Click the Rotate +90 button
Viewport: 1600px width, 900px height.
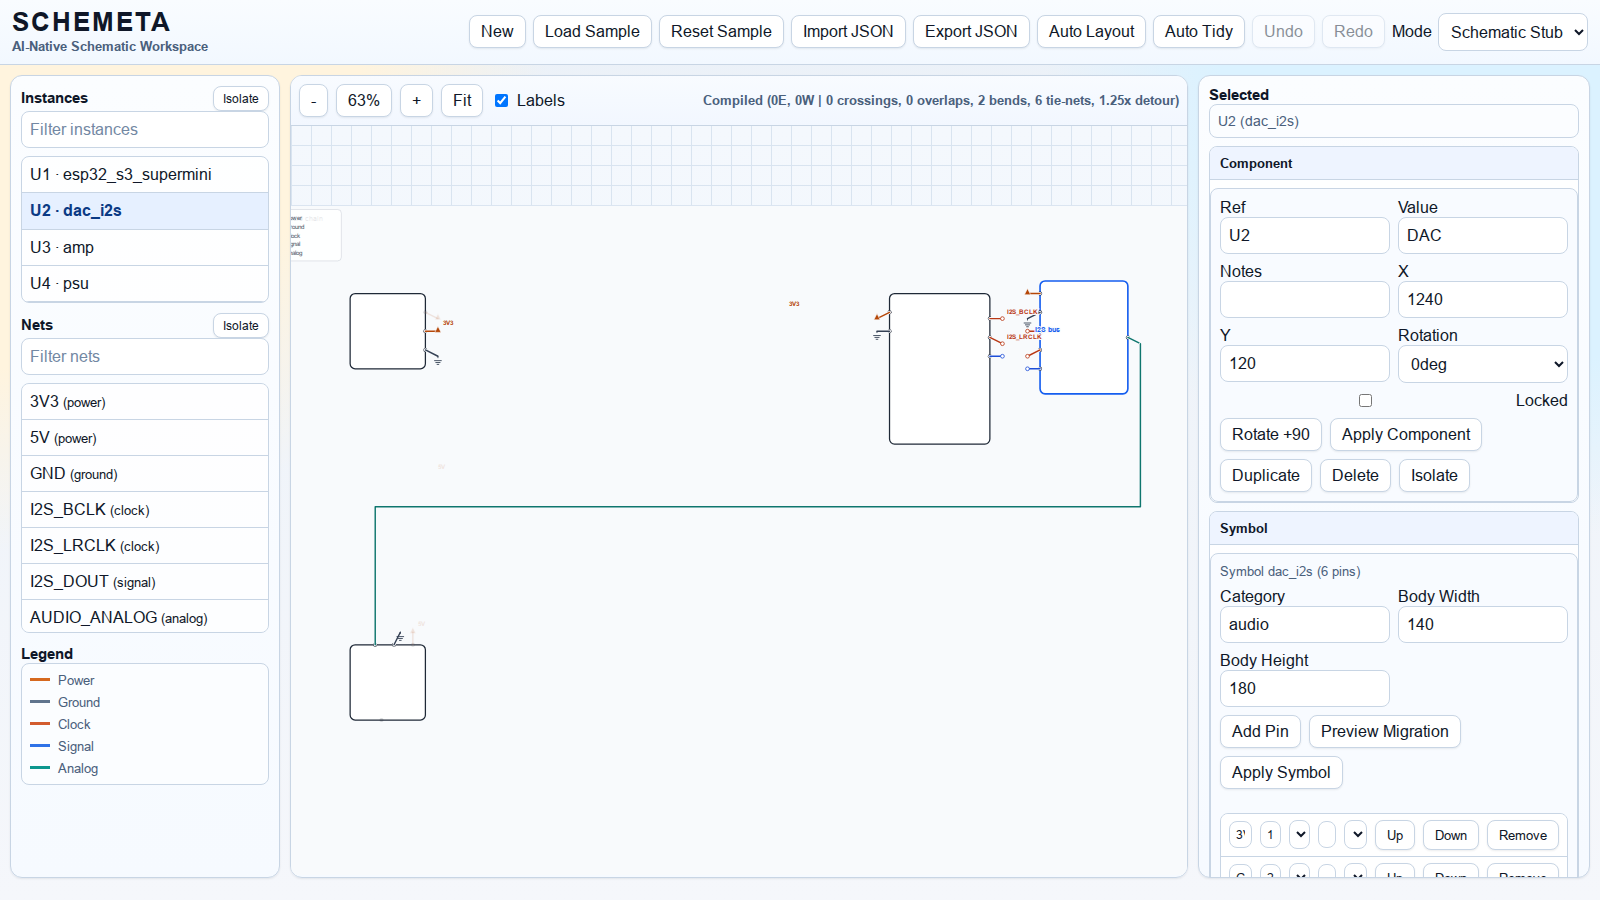coord(1270,435)
